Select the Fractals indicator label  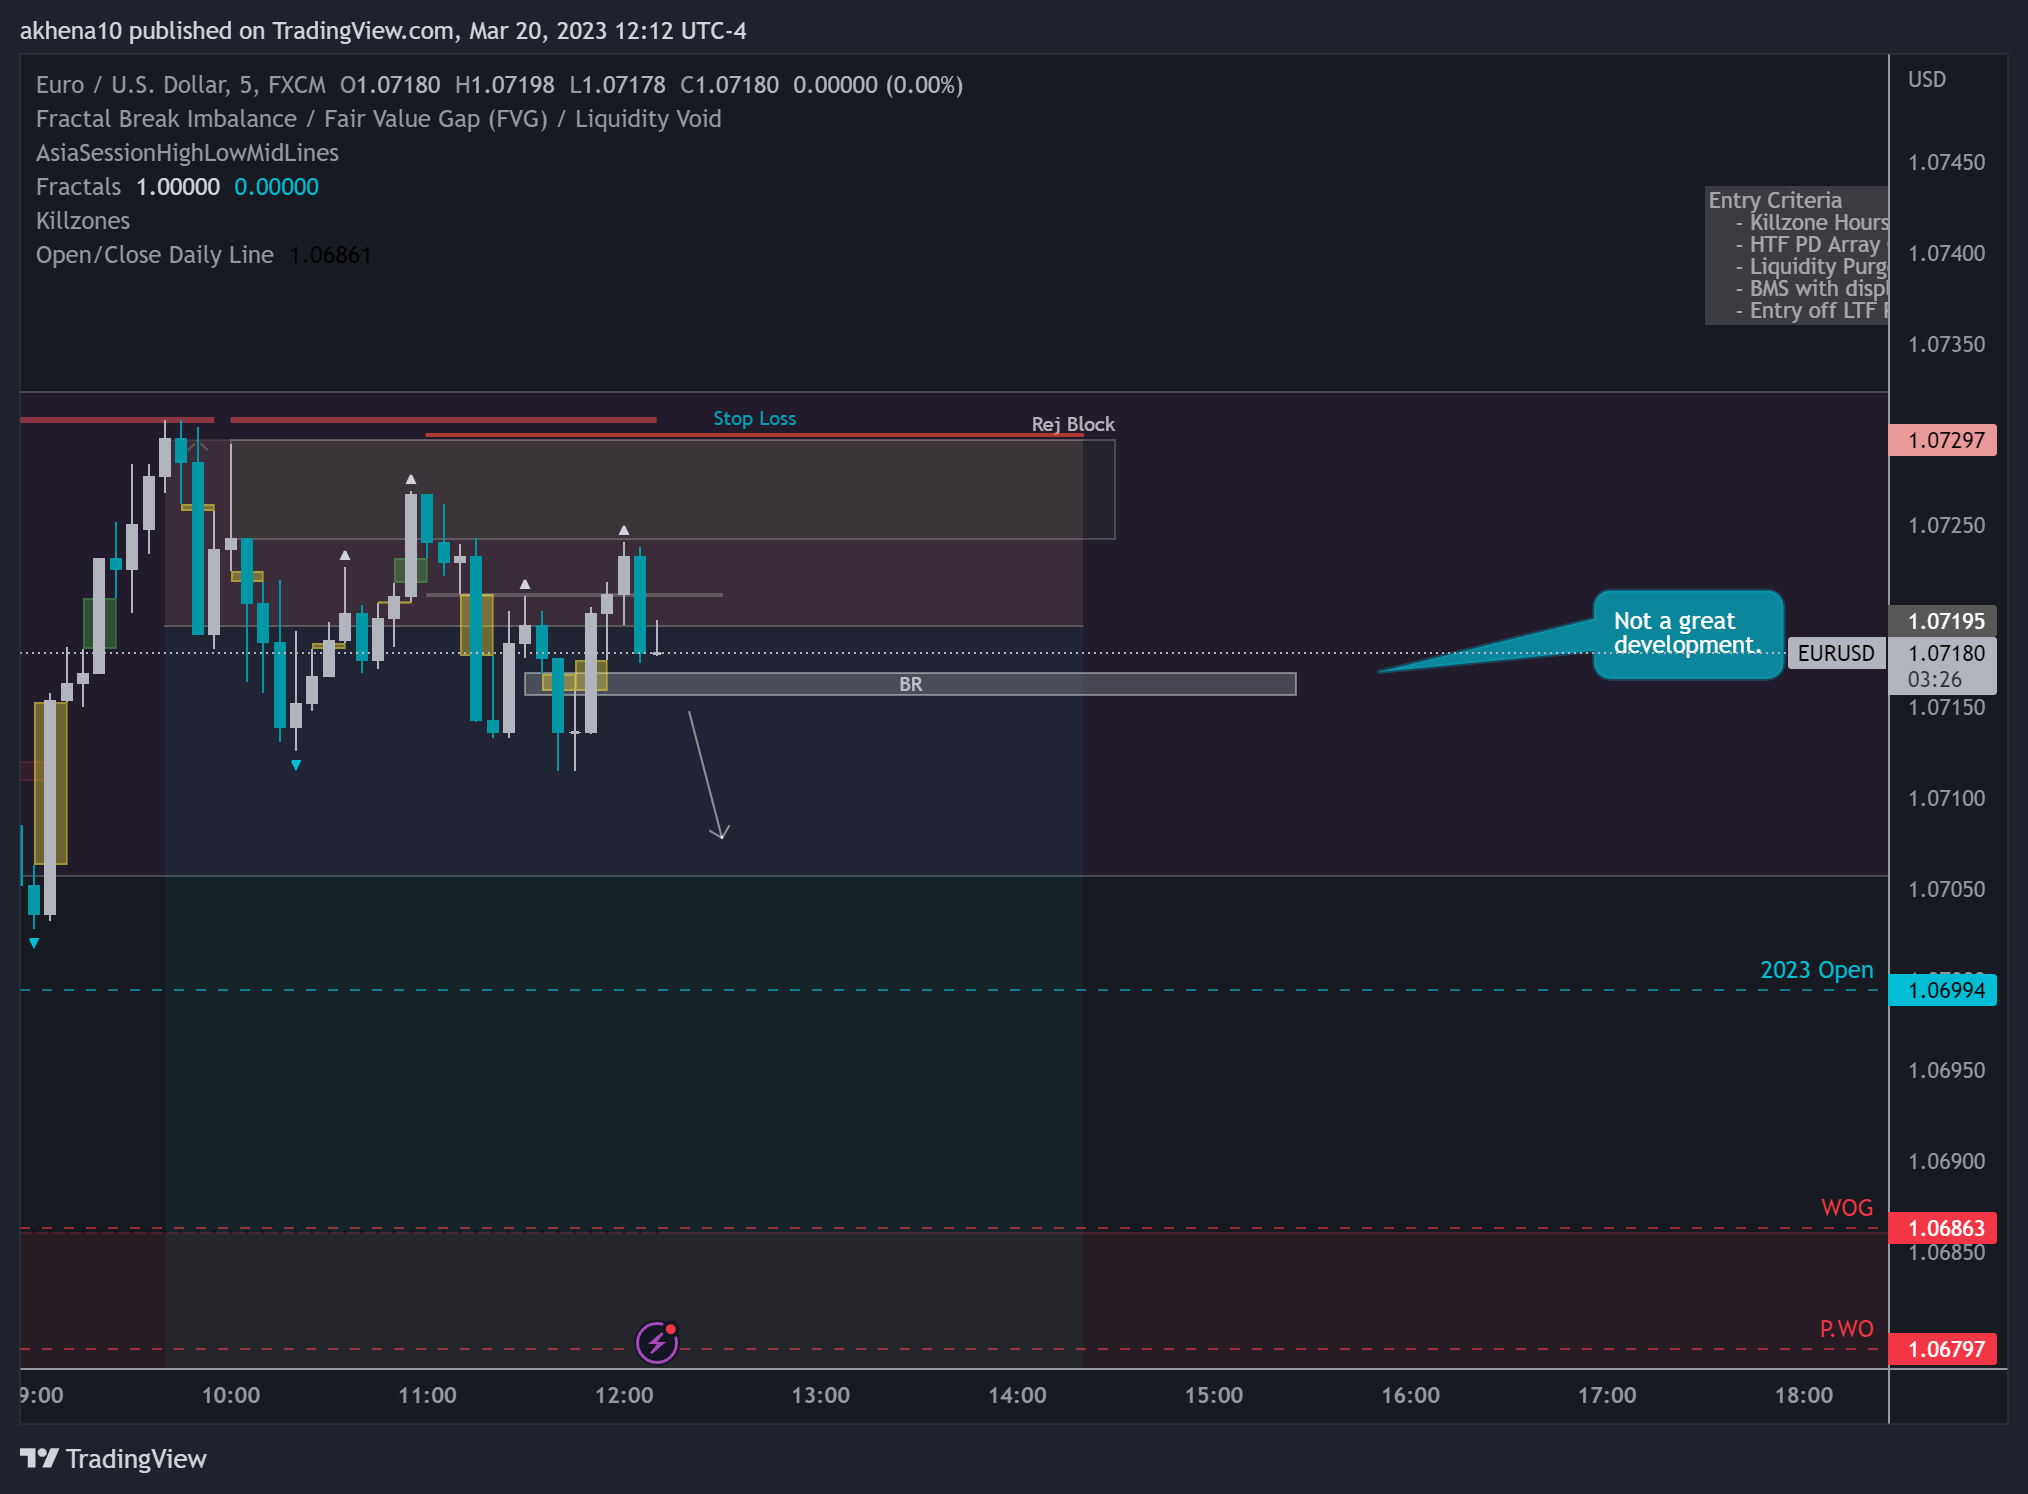click(x=78, y=187)
